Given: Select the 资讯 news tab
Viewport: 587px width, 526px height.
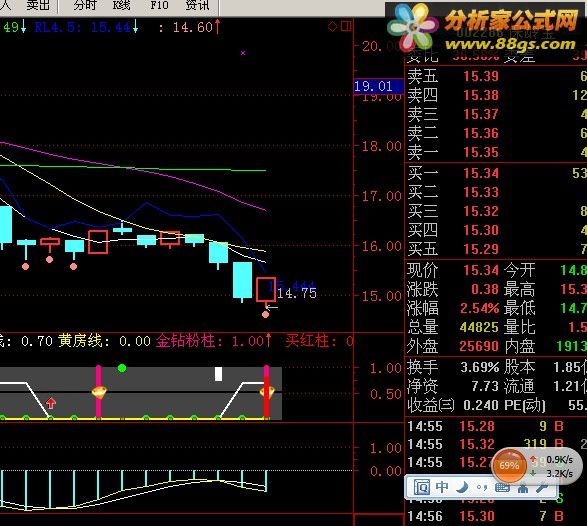Looking at the screenshot, I should [x=198, y=5].
